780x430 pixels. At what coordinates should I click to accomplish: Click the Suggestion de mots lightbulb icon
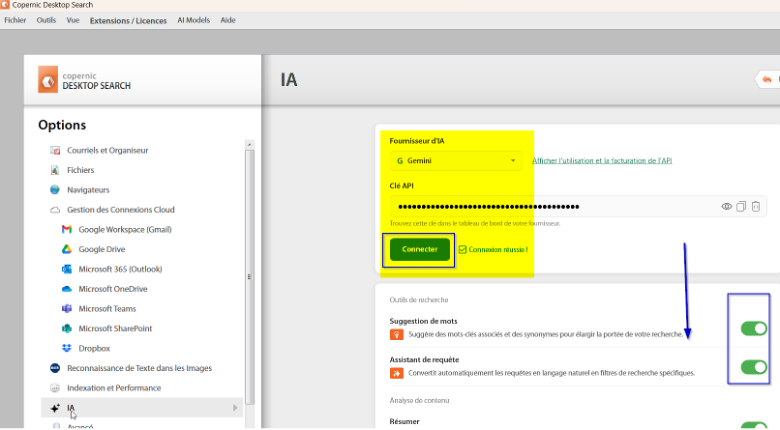(x=396, y=334)
